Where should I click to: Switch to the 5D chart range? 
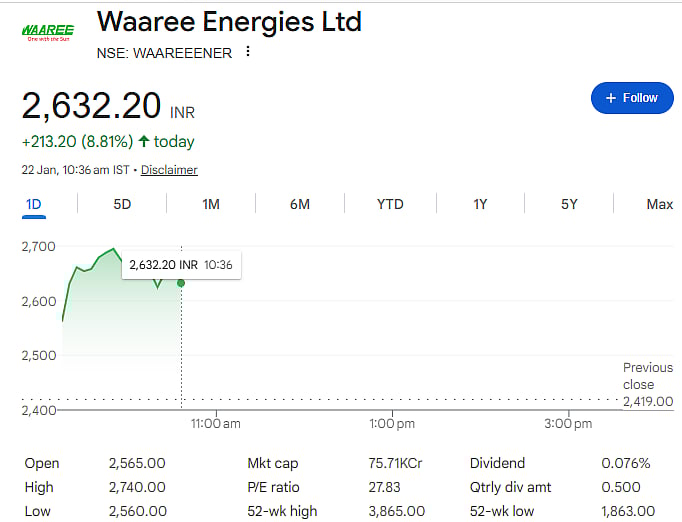click(x=122, y=204)
